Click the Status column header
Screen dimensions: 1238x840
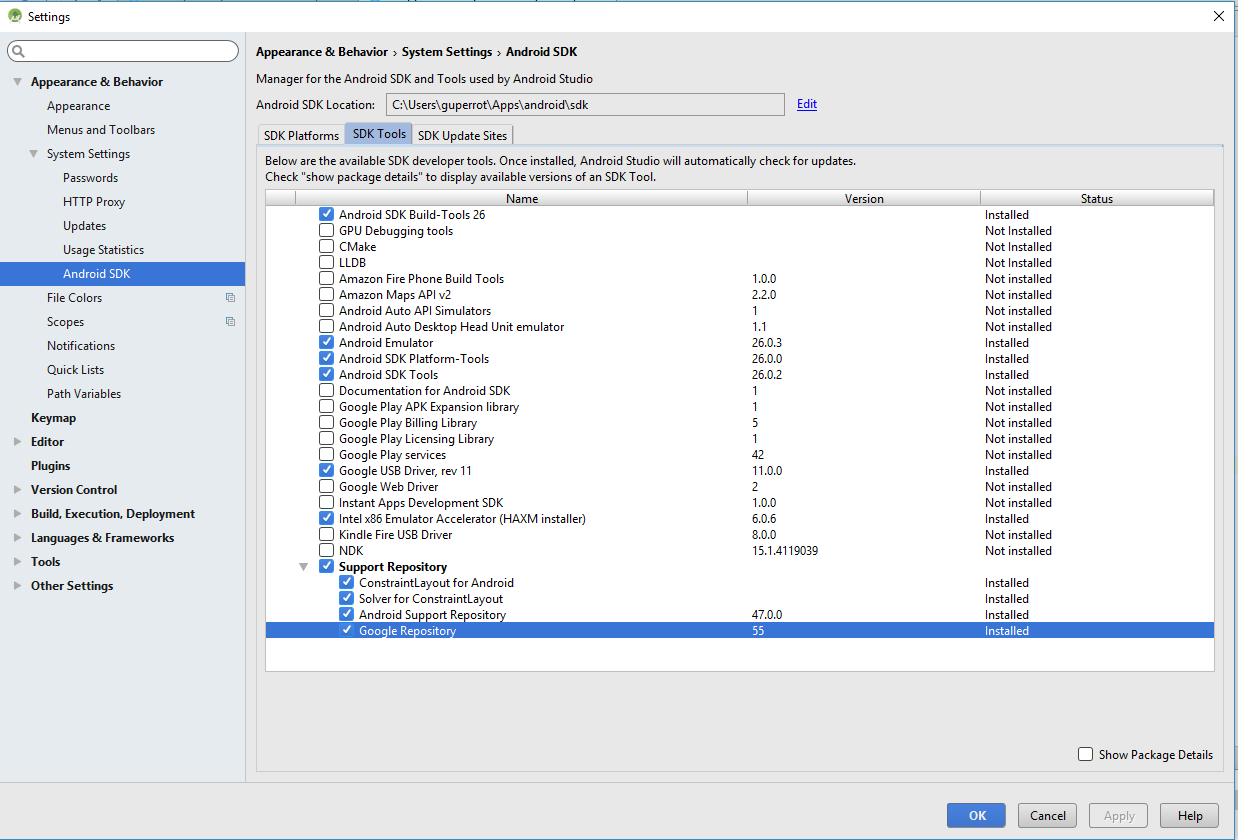[1097, 198]
